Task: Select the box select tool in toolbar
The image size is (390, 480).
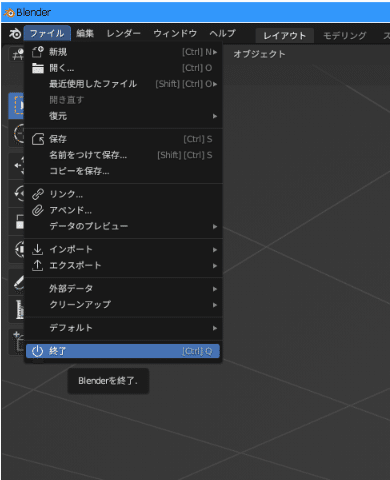Action: pos(17,106)
